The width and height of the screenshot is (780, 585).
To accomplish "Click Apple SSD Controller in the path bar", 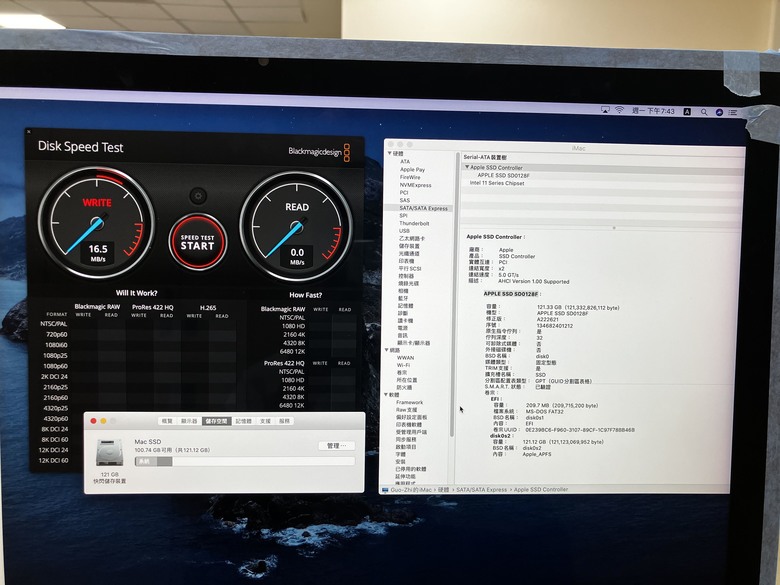I will click(541, 489).
